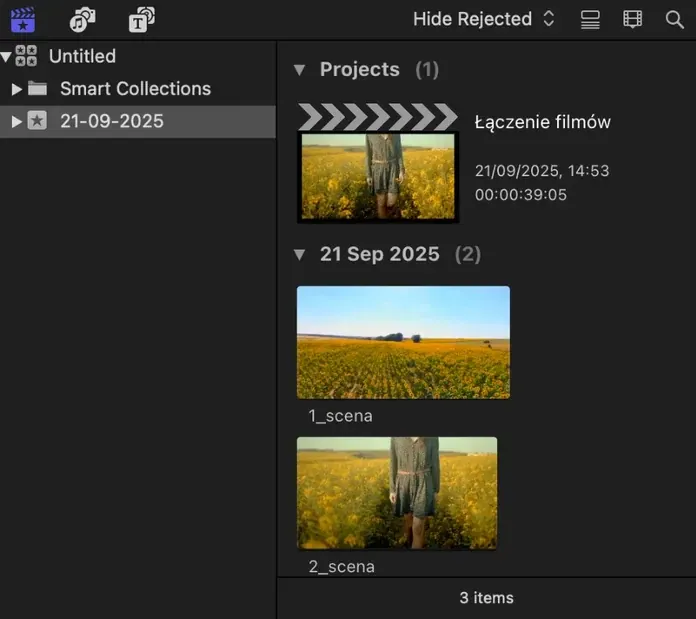Click the 1_scena clip name
The width and height of the screenshot is (696, 619).
point(340,416)
